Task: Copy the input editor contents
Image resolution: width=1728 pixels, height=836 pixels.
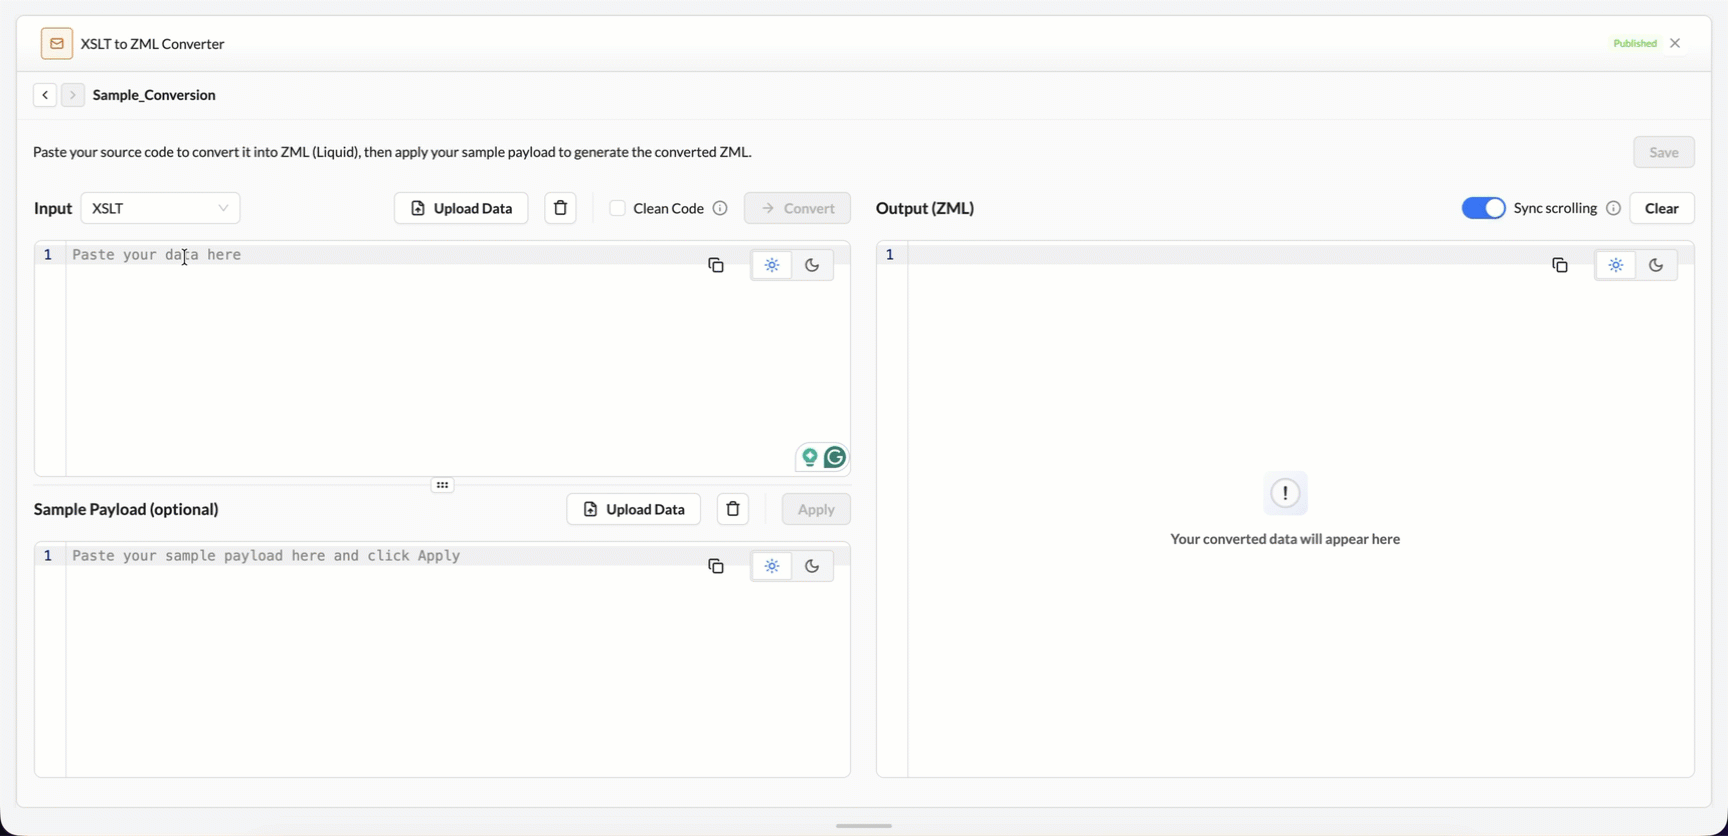Action: pyautogui.click(x=716, y=265)
